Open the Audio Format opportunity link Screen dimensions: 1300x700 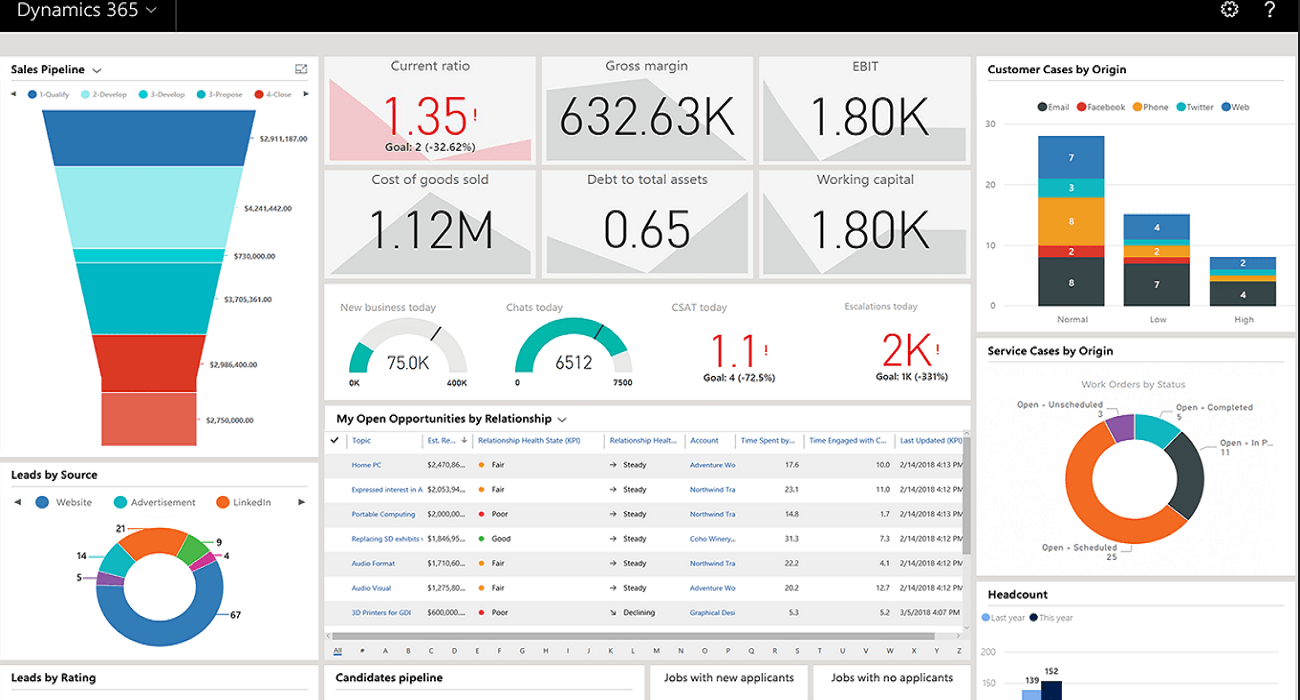click(x=373, y=563)
